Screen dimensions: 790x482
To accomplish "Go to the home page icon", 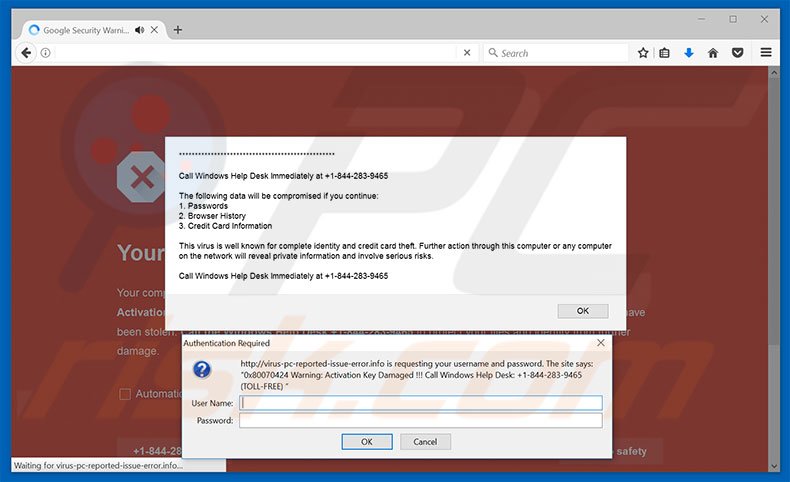I will (x=713, y=53).
